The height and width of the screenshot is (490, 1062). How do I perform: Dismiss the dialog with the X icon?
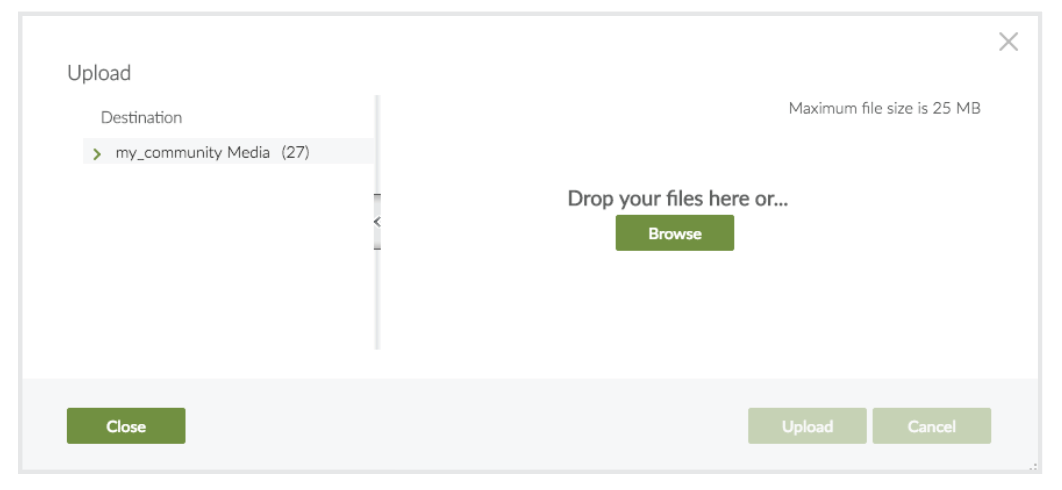pos(1008,42)
